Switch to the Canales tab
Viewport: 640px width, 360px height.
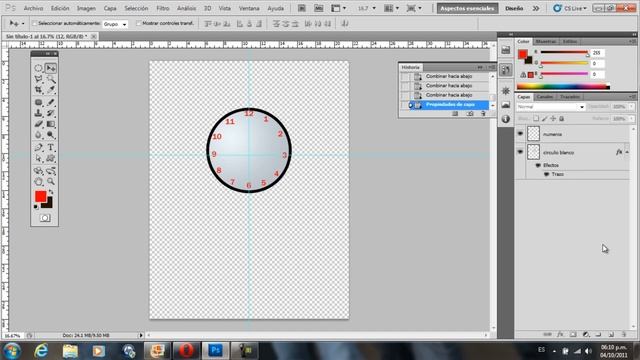pyautogui.click(x=544, y=97)
